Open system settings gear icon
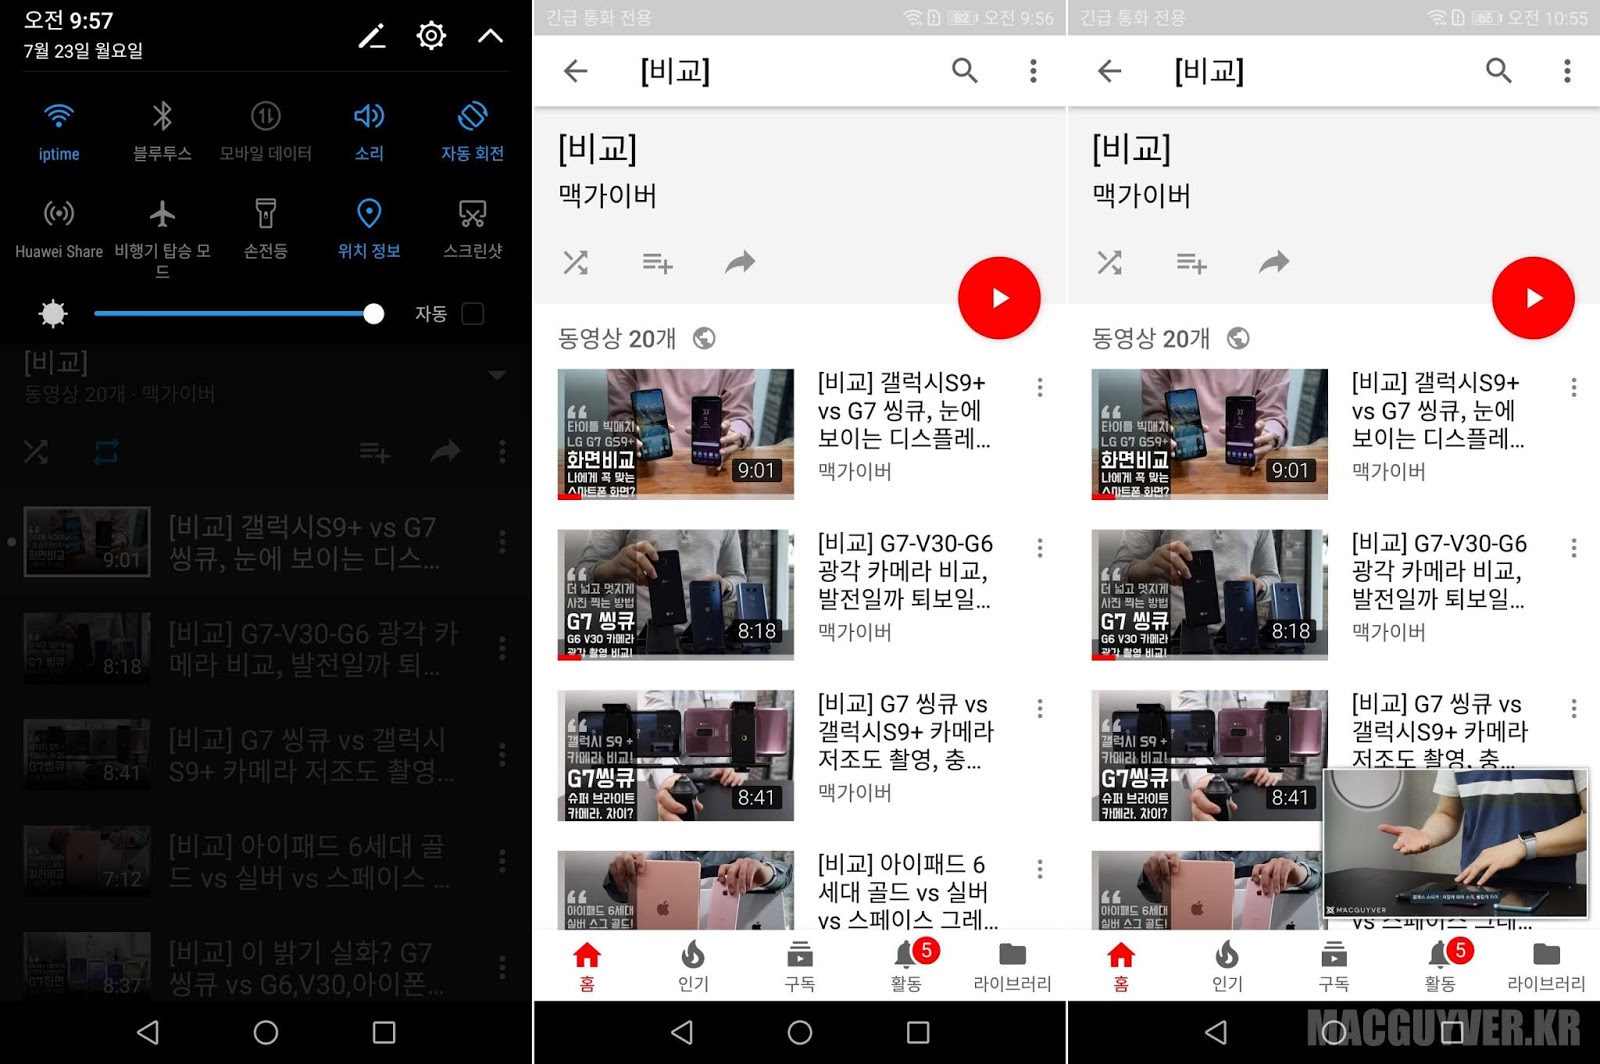 click(x=431, y=36)
